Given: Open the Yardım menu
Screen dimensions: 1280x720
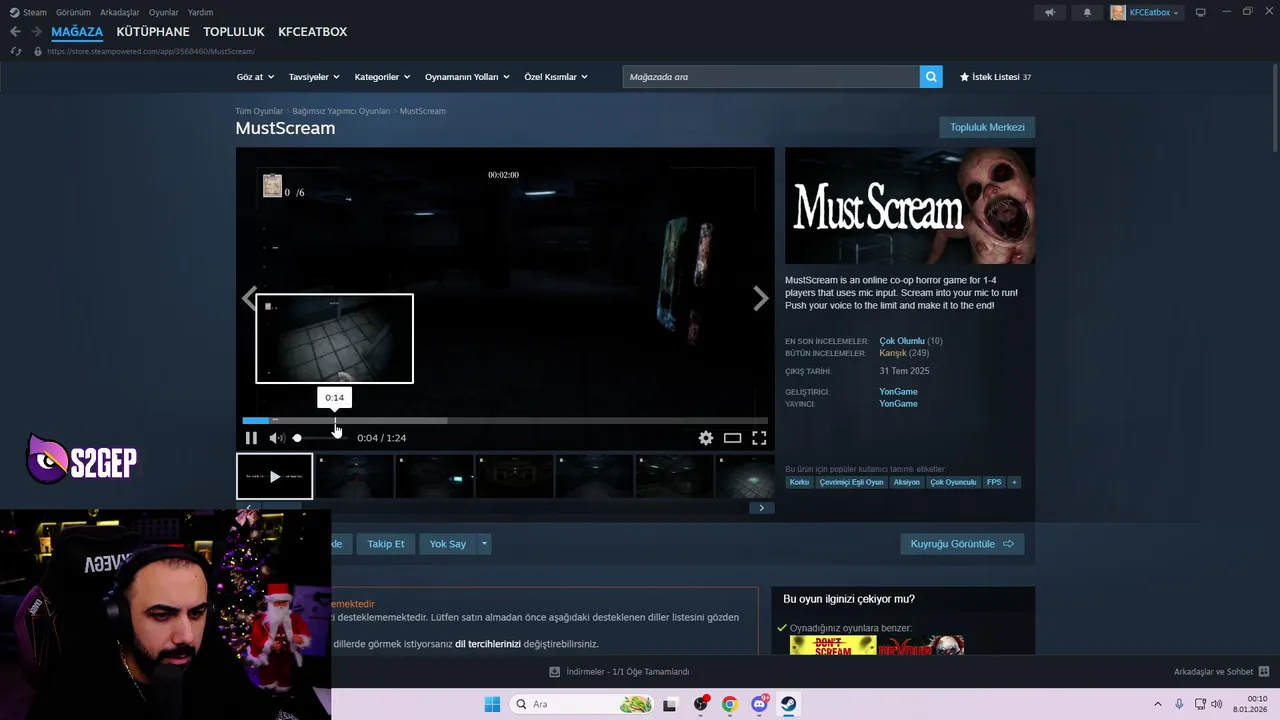Looking at the screenshot, I should coord(200,12).
